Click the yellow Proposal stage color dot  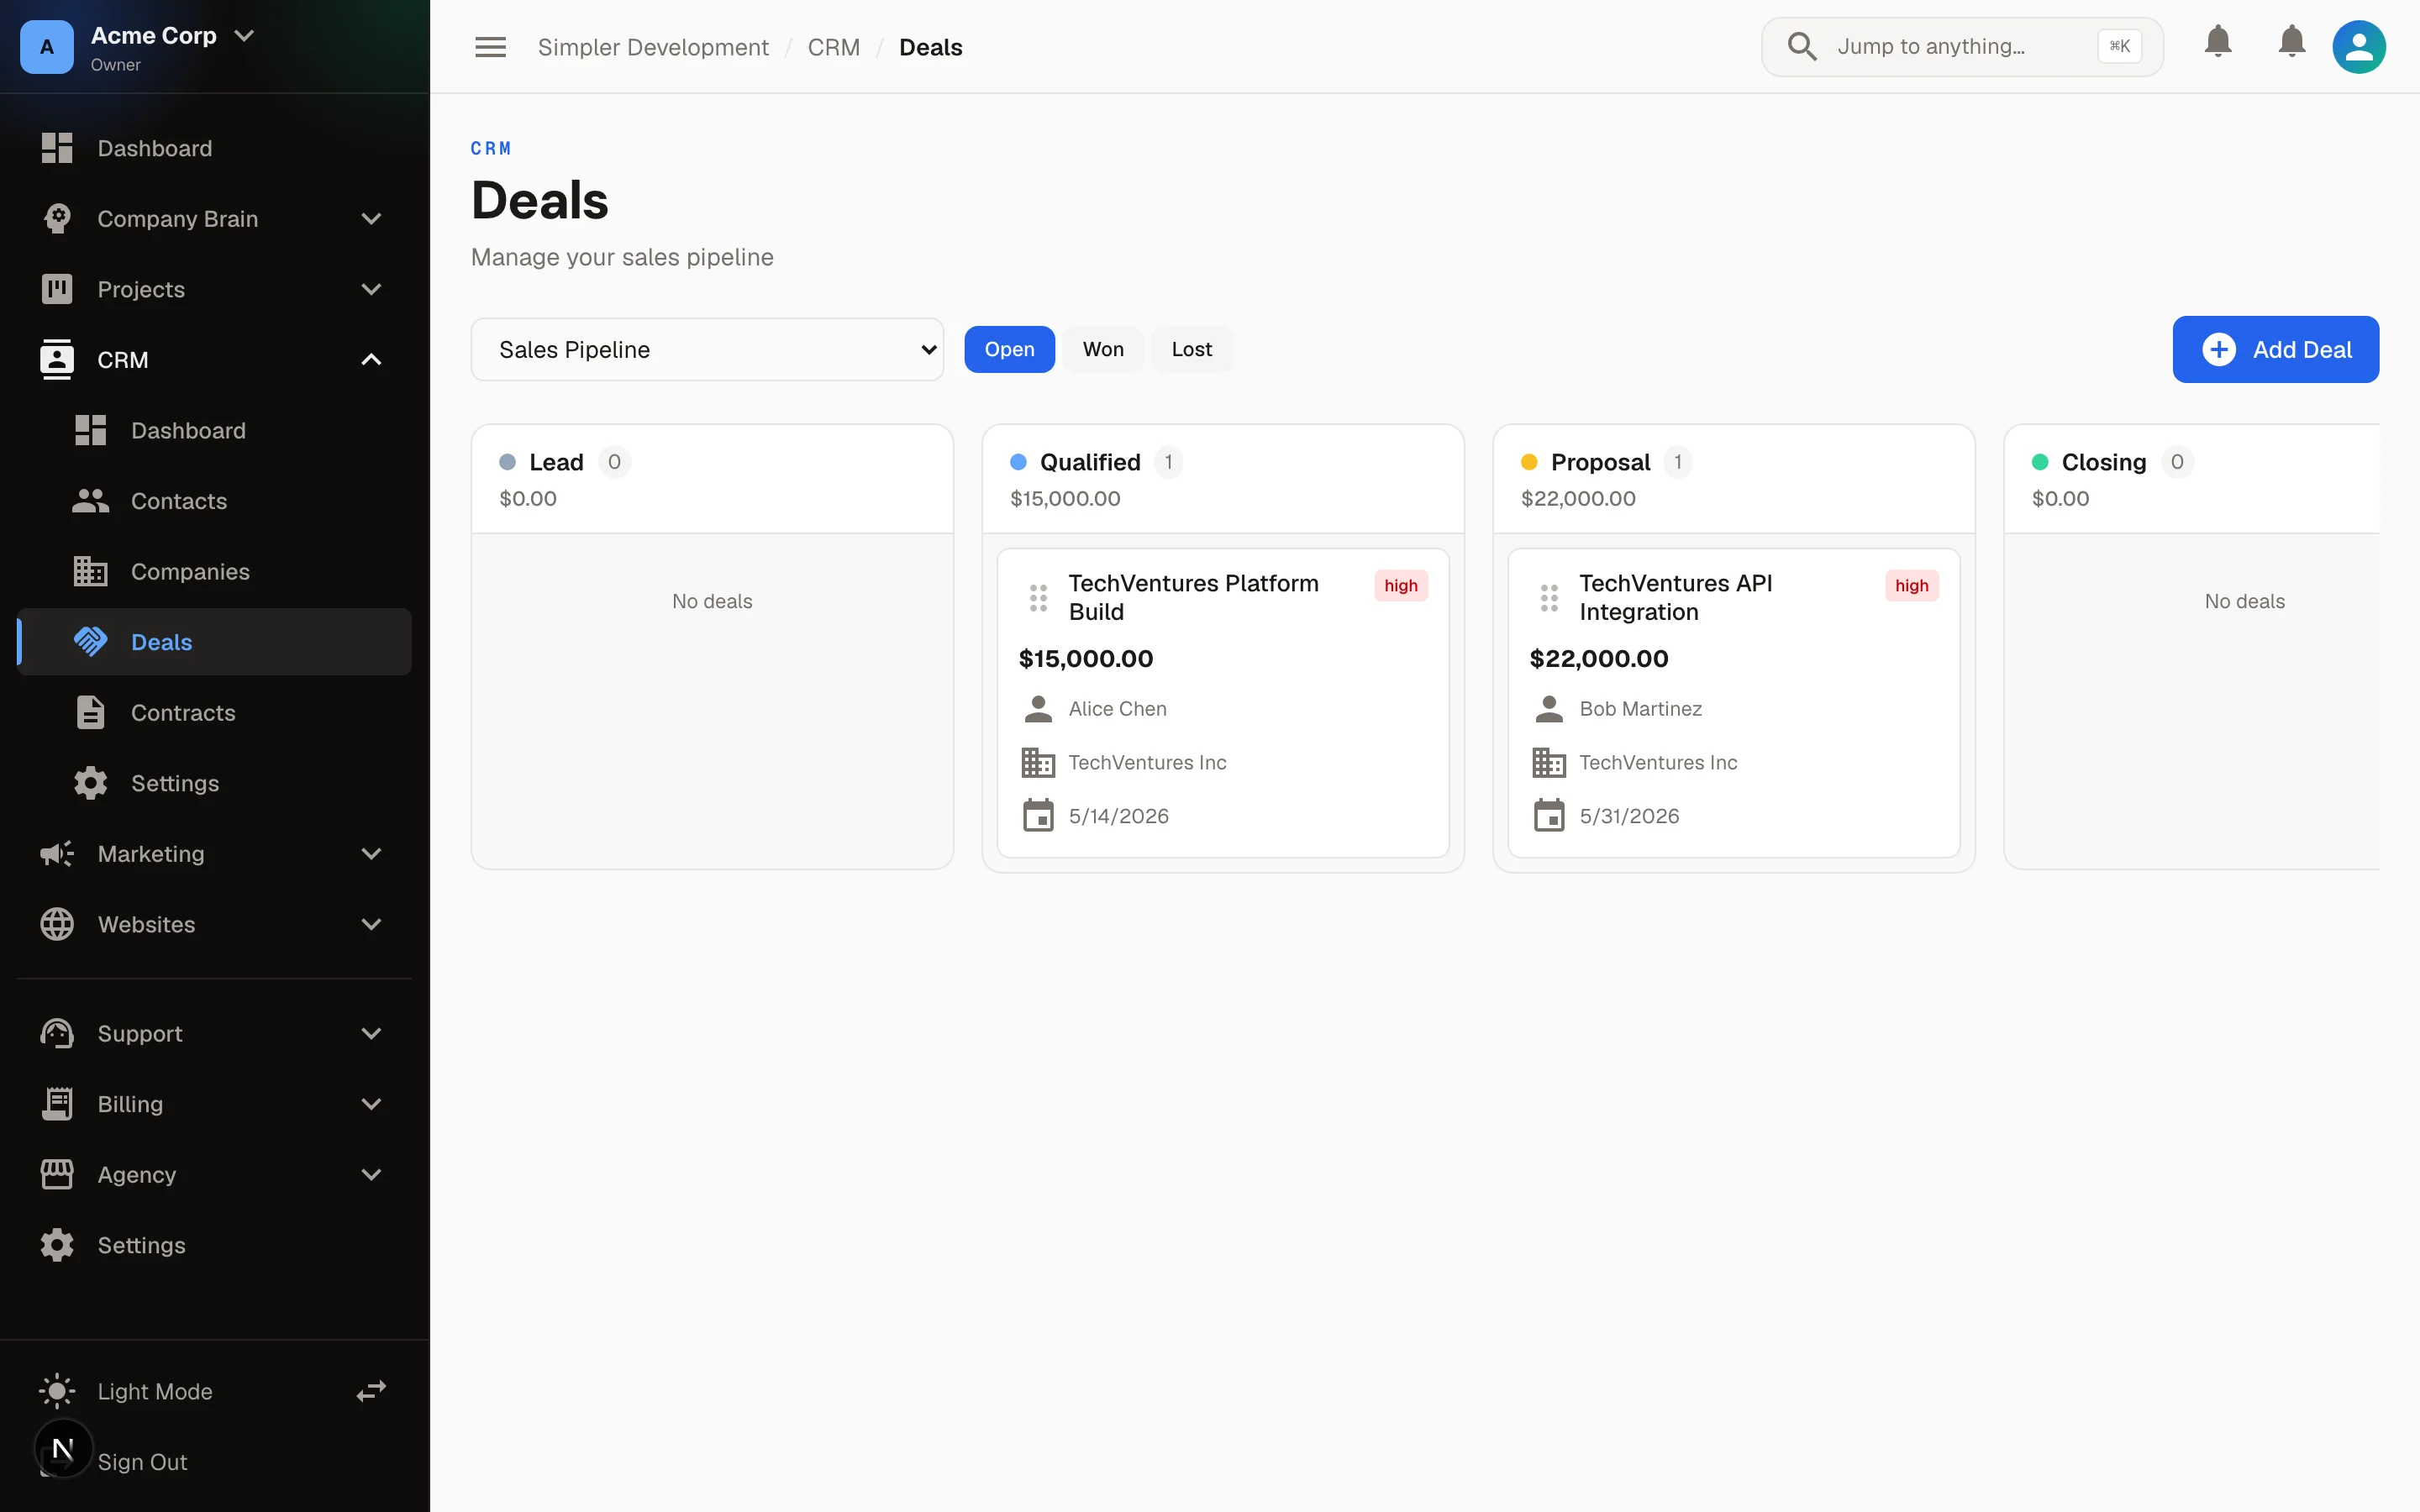(x=1529, y=462)
